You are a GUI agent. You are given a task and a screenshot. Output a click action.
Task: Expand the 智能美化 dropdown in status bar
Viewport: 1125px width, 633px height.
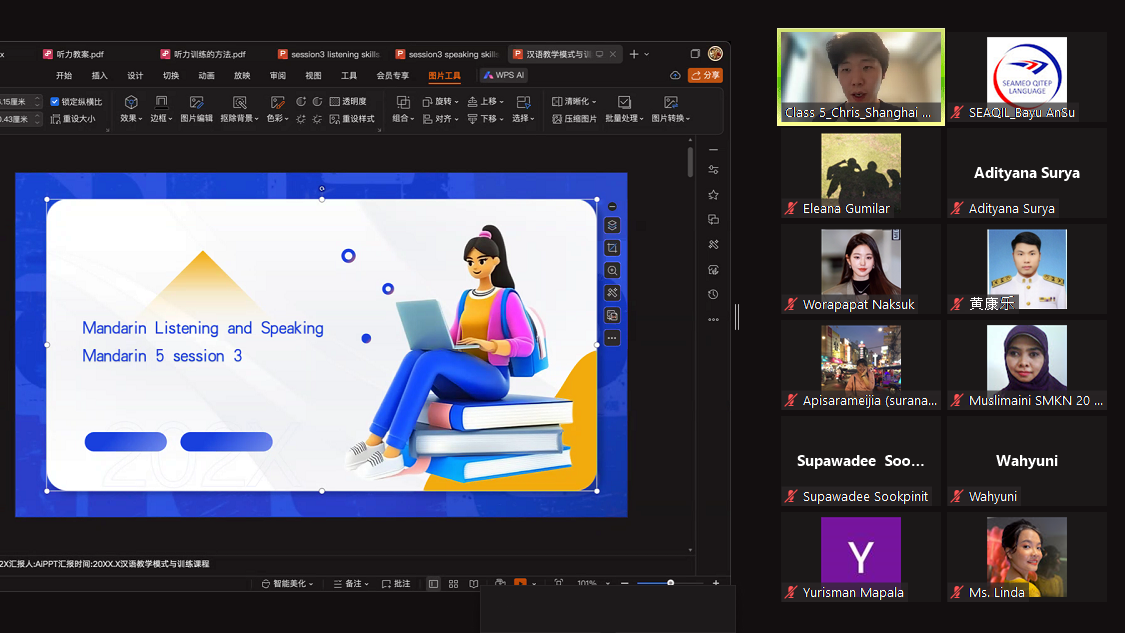coord(287,584)
